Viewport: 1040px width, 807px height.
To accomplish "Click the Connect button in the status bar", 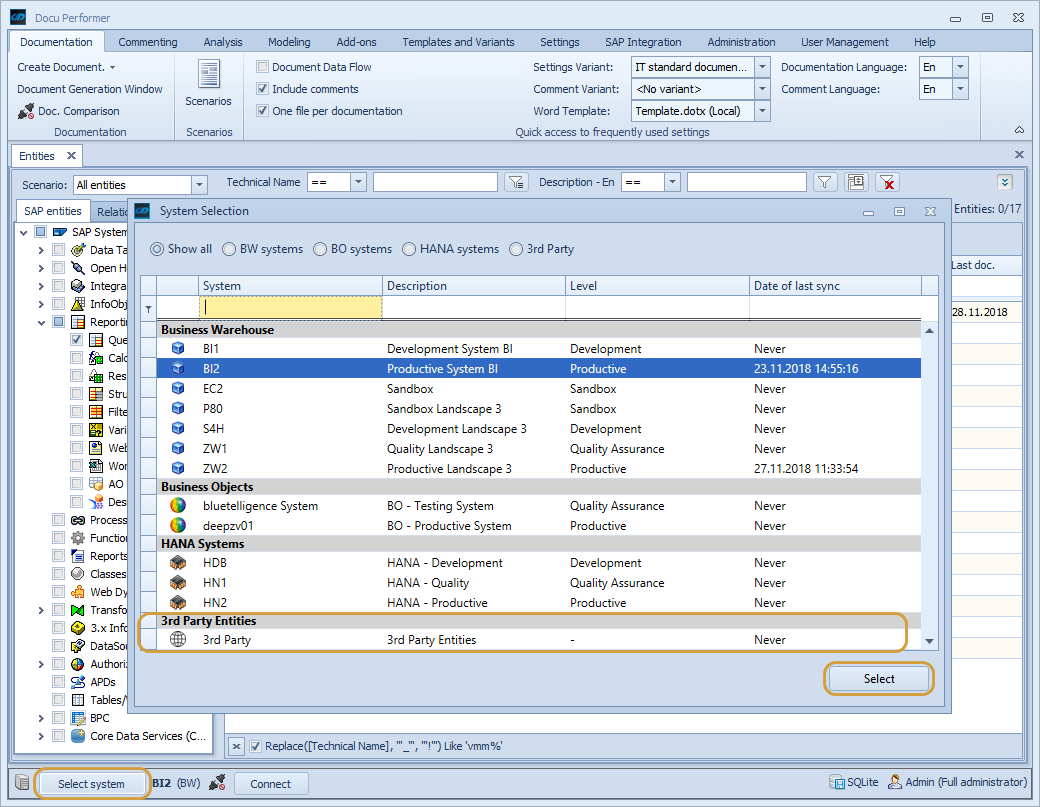I will point(270,782).
